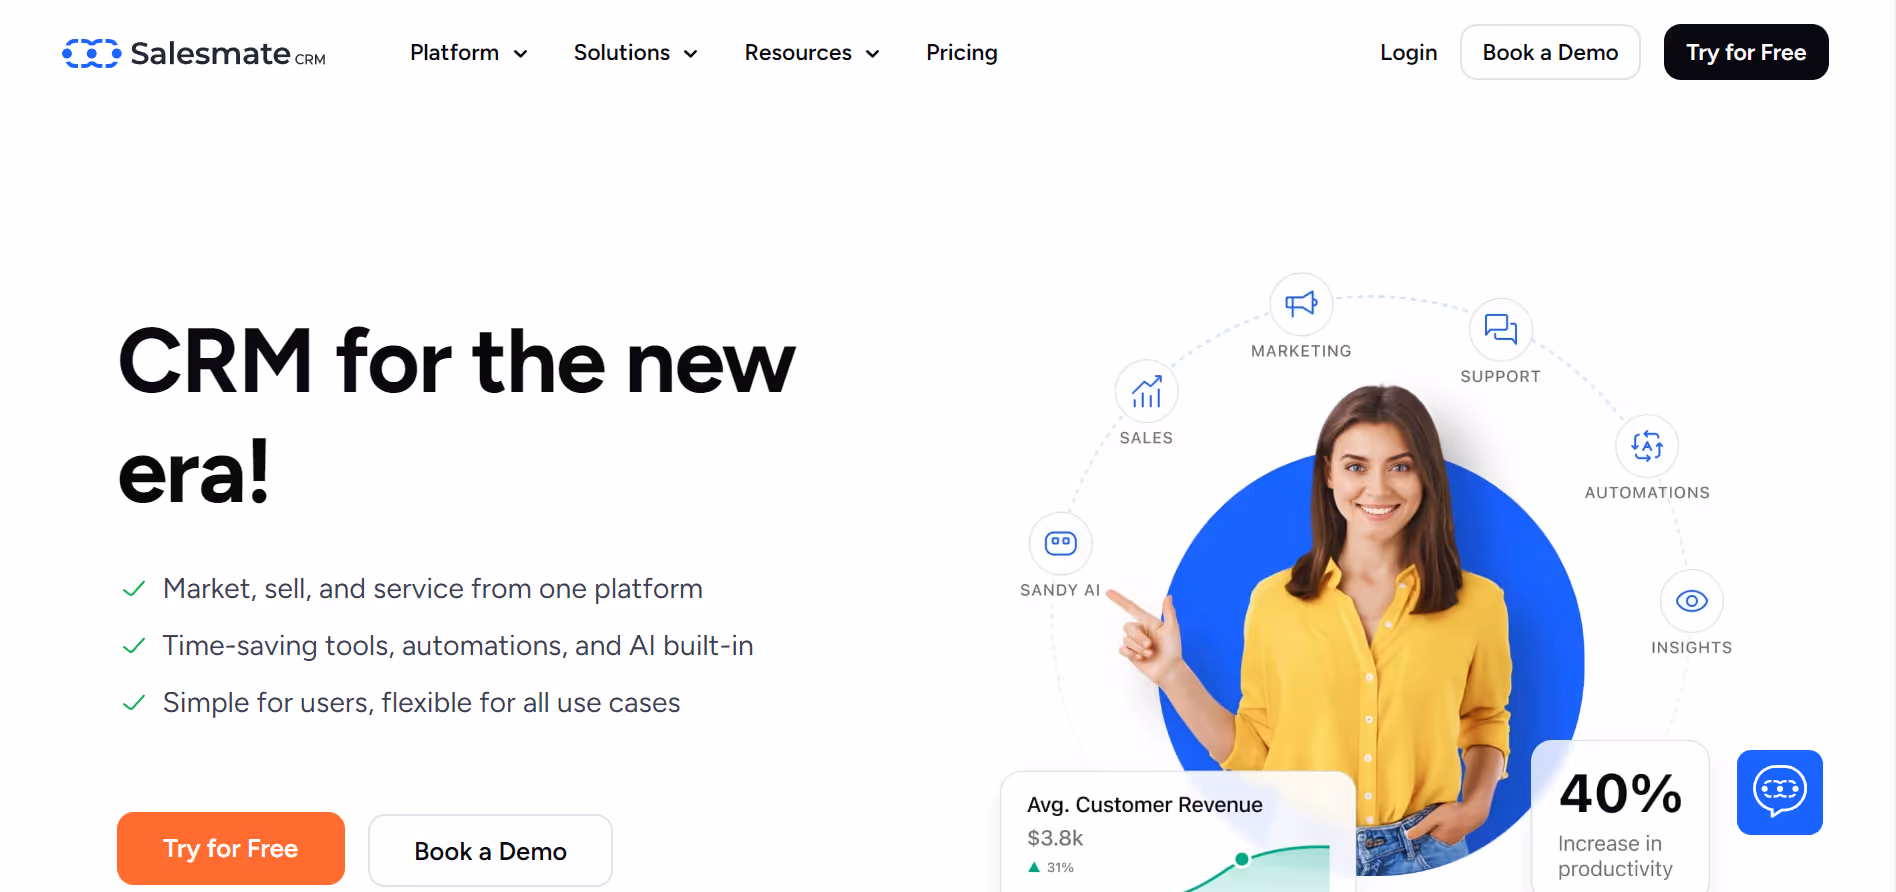Go to the Pricing page
This screenshot has height=892, width=1896.
click(x=961, y=53)
